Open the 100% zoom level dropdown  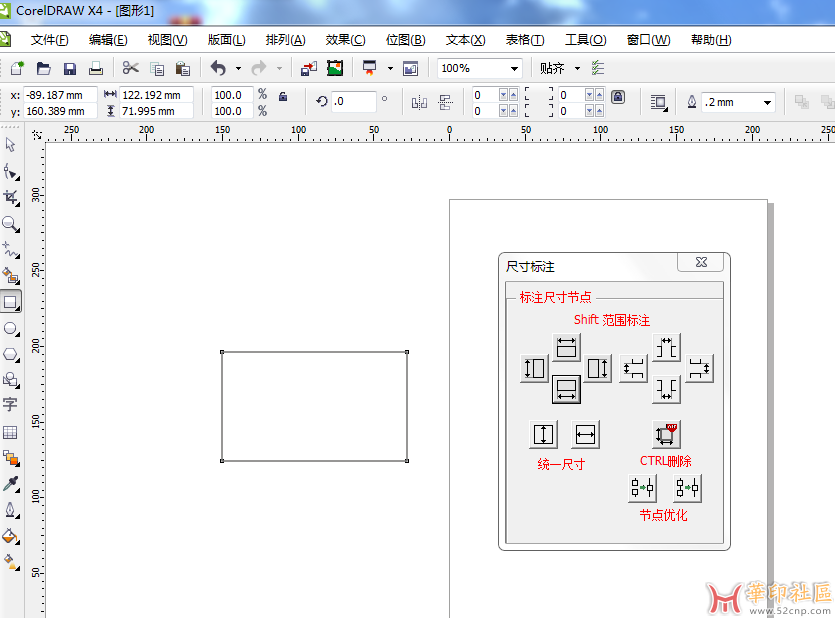[515, 68]
